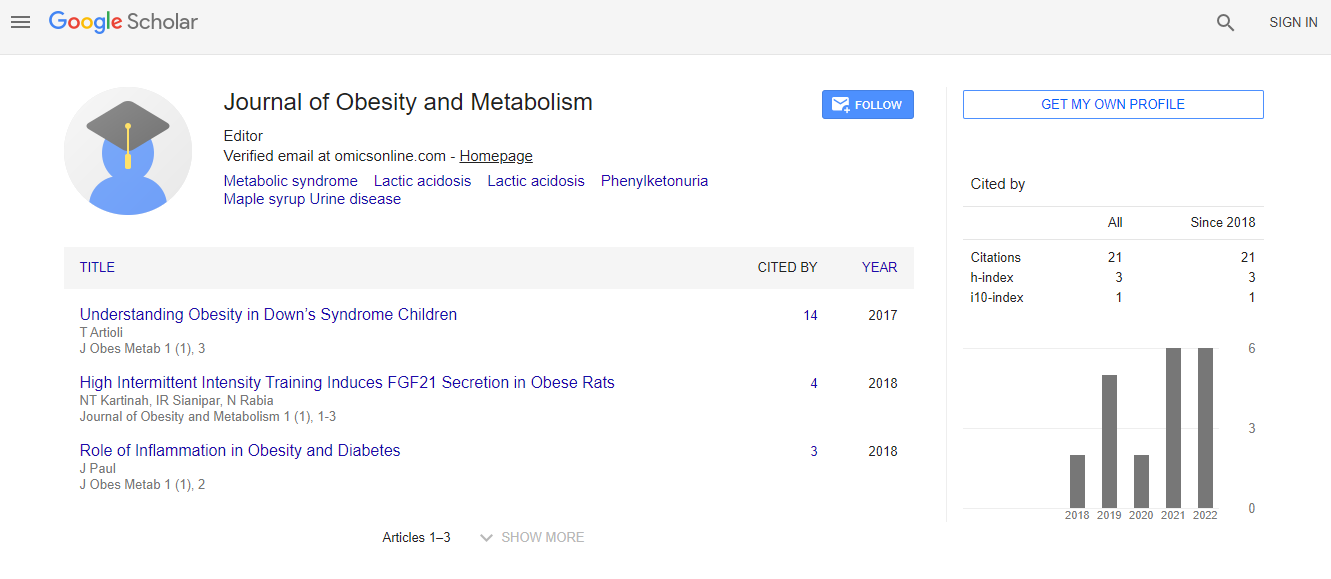Viewport: 1331px width, 579px height.
Task: Click the graduation cap profile avatar
Action: pos(128,151)
